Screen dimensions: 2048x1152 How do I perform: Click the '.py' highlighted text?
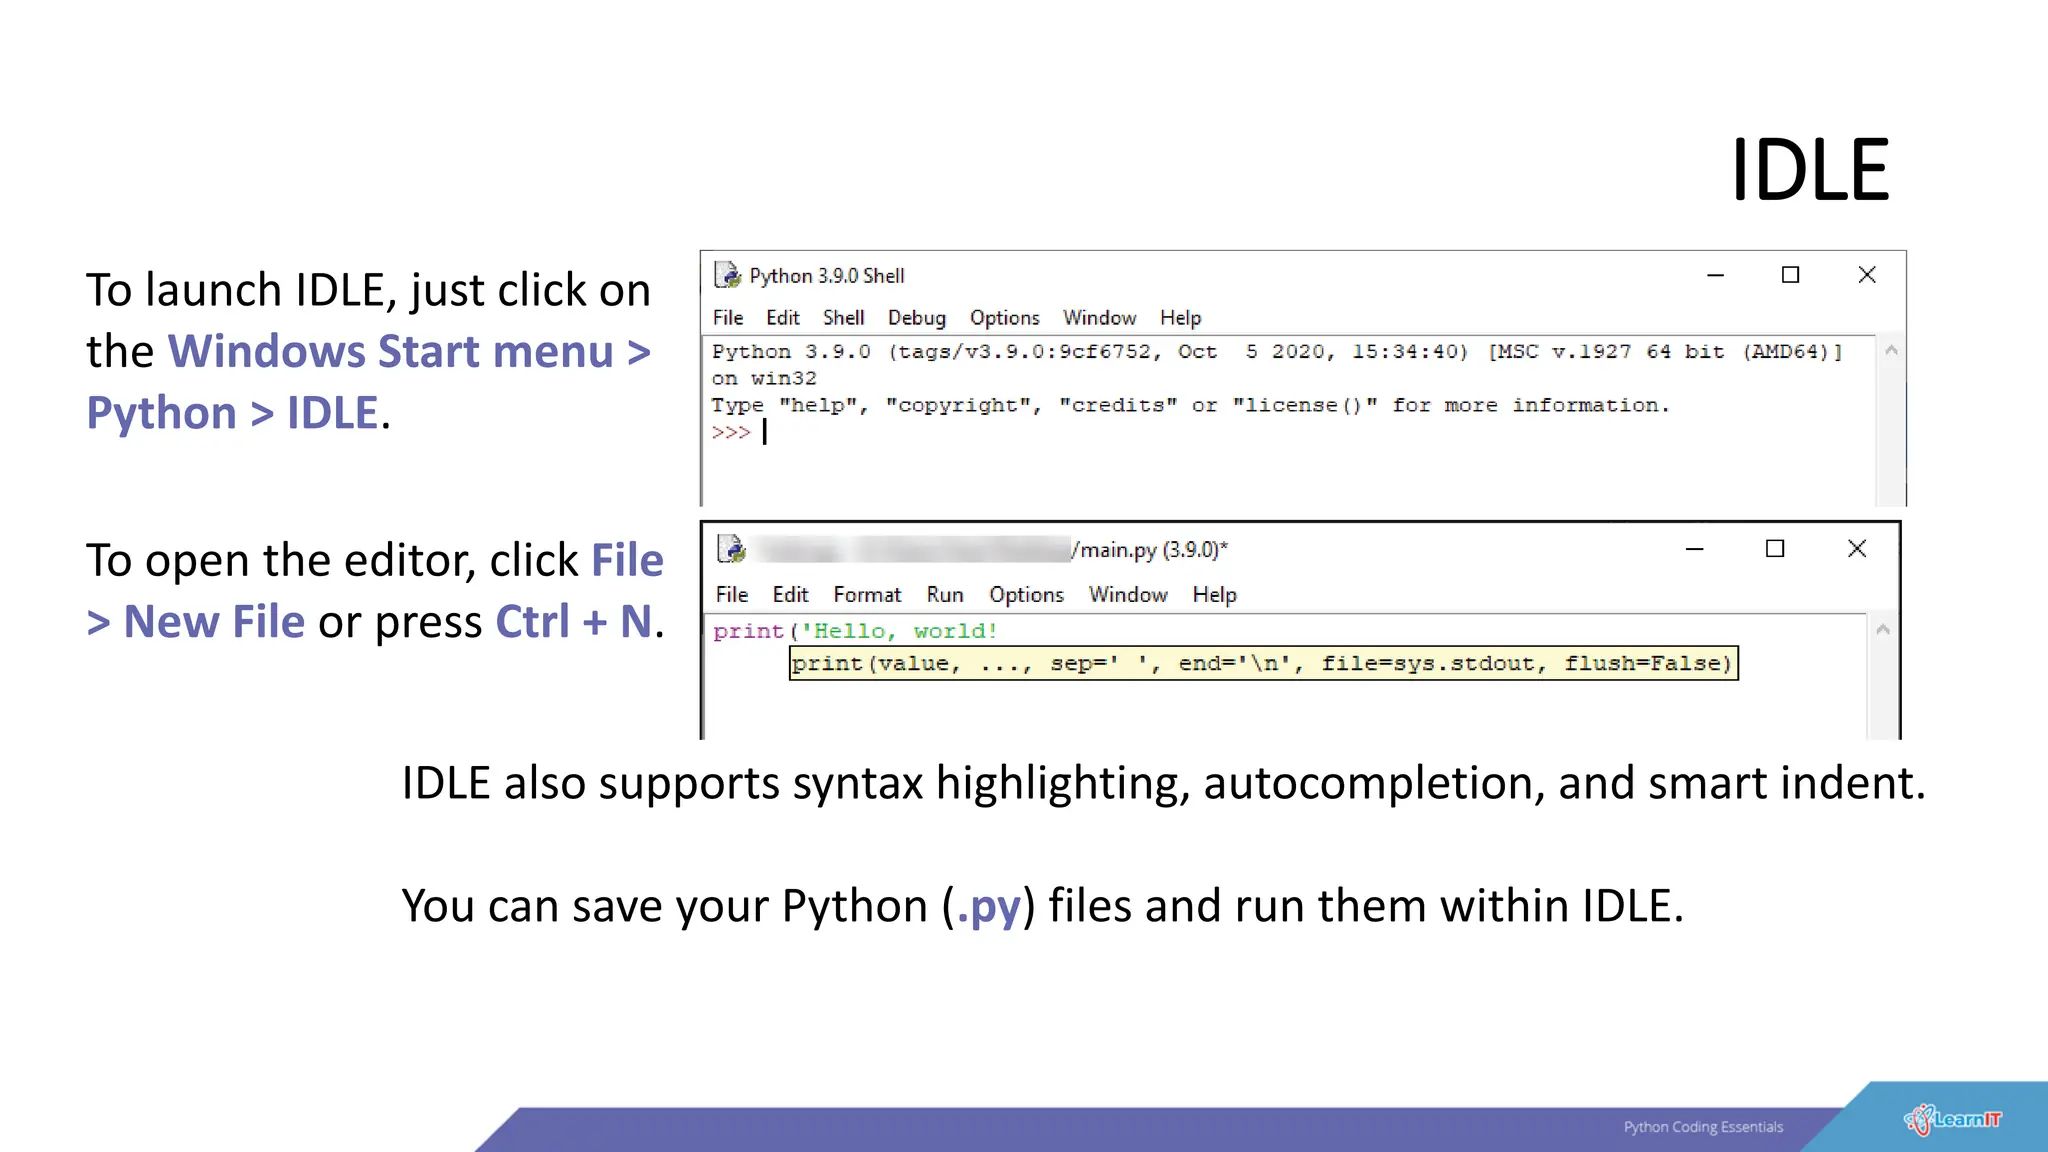coord(989,908)
